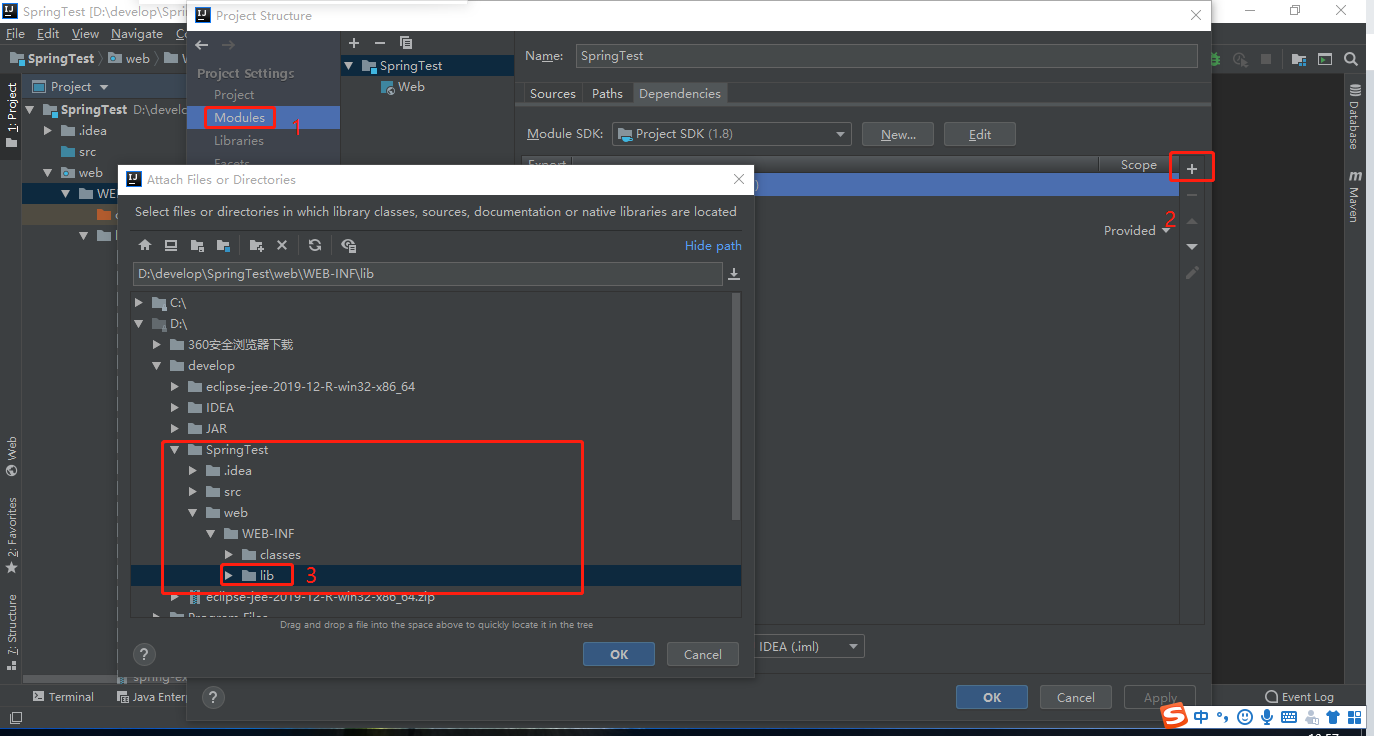
Task: Switch to the Paths tab
Action: pyautogui.click(x=607, y=93)
